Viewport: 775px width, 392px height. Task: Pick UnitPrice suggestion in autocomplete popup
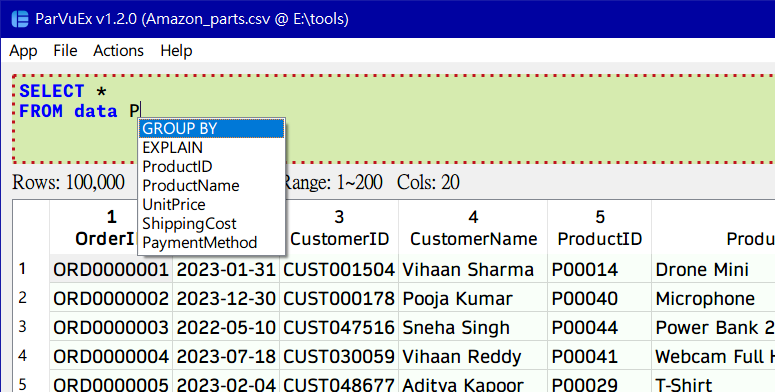pos(212,205)
